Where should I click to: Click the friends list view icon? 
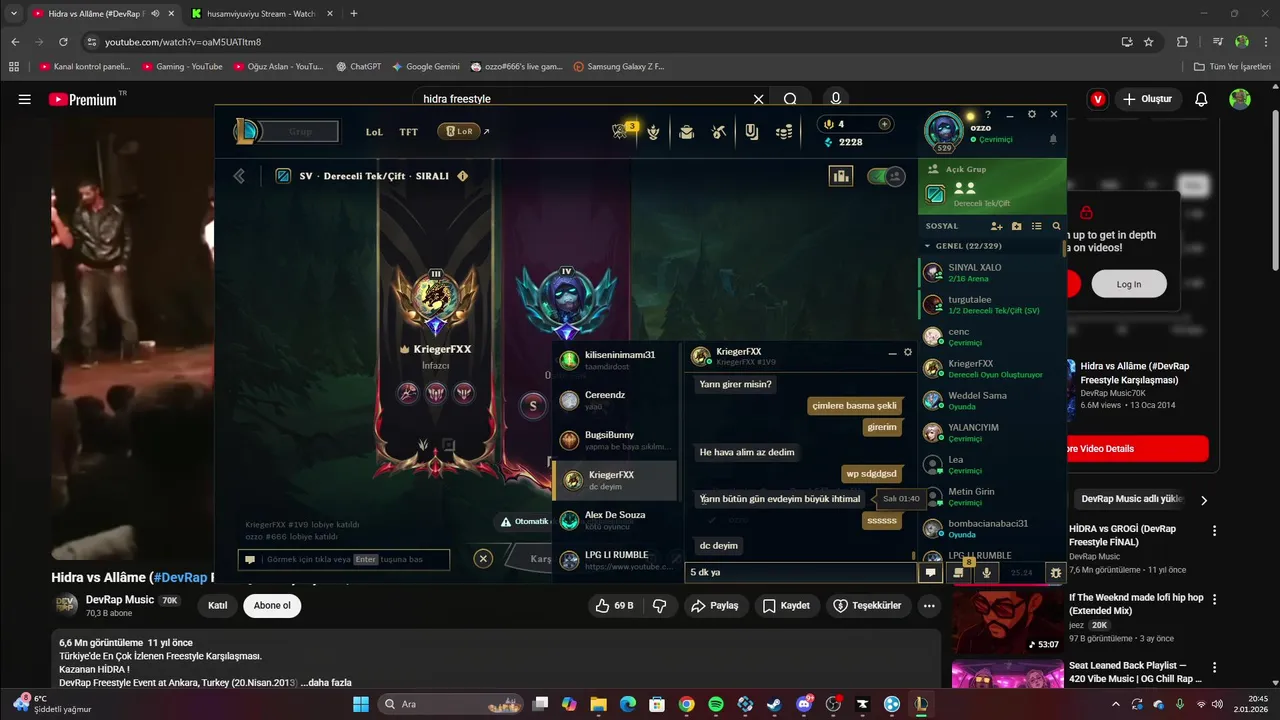click(x=1036, y=226)
